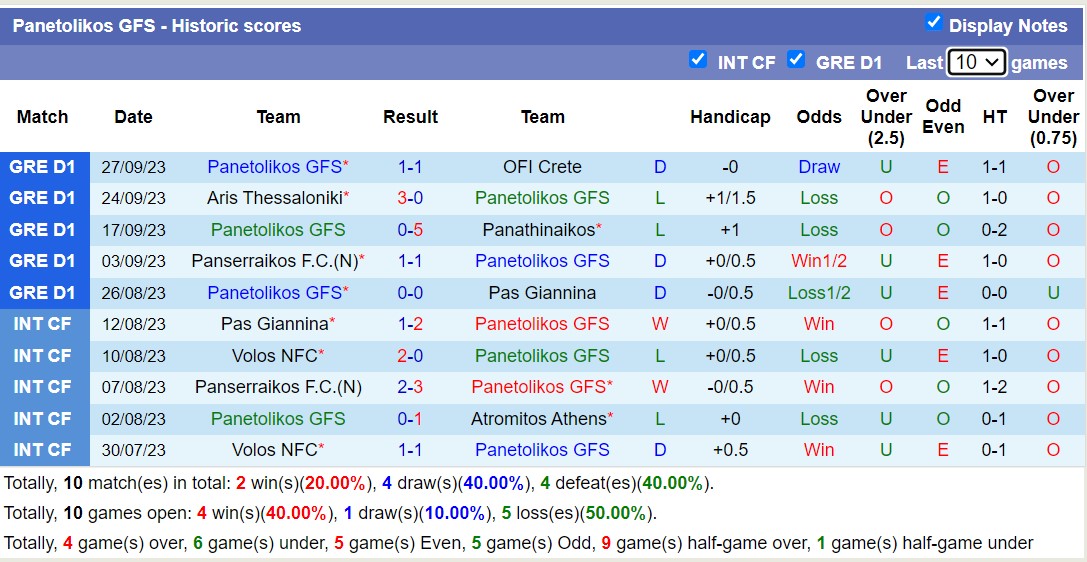Click the 3-0 result score

coord(410,198)
